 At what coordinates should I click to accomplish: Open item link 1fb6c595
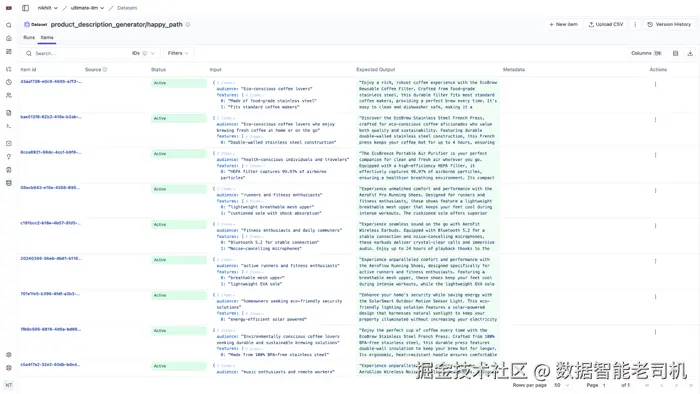51,329
